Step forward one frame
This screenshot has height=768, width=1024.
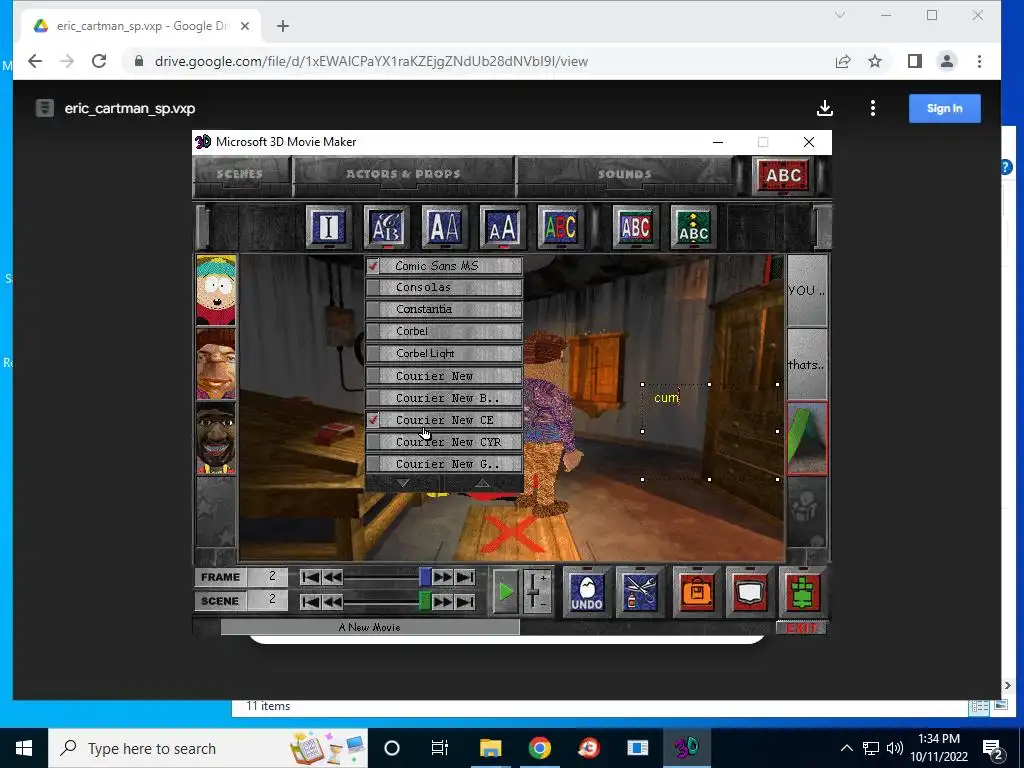point(443,577)
